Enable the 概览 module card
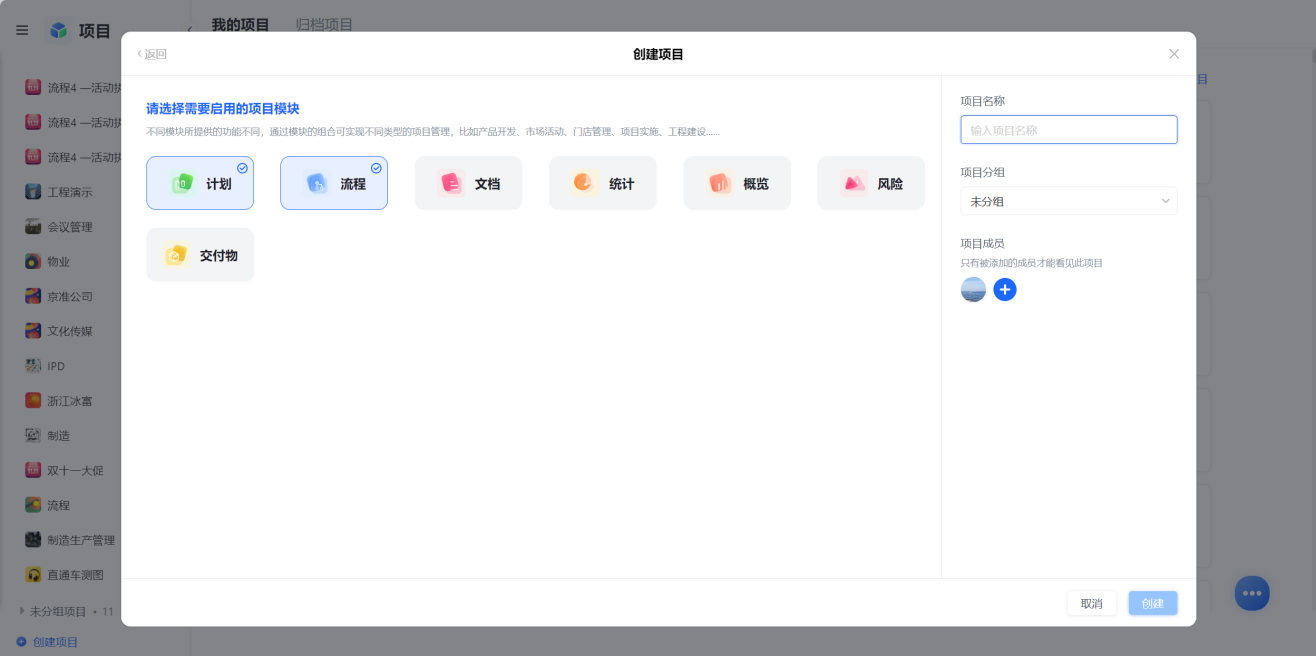This screenshot has width=1316, height=656. tap(737, 183)
